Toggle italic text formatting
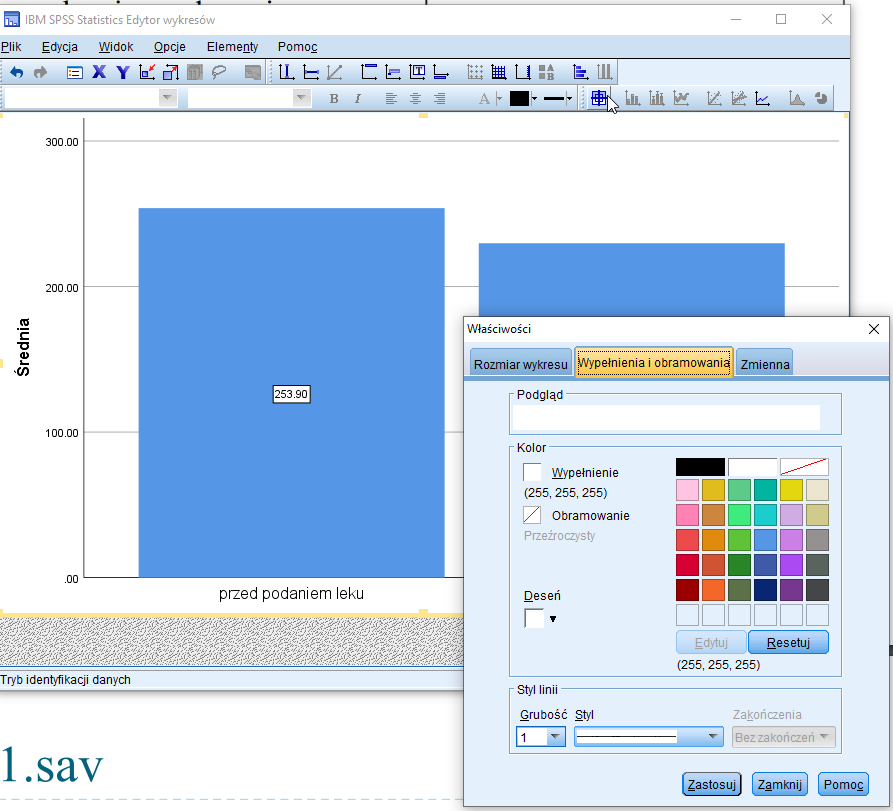 [x=357, y=98]
